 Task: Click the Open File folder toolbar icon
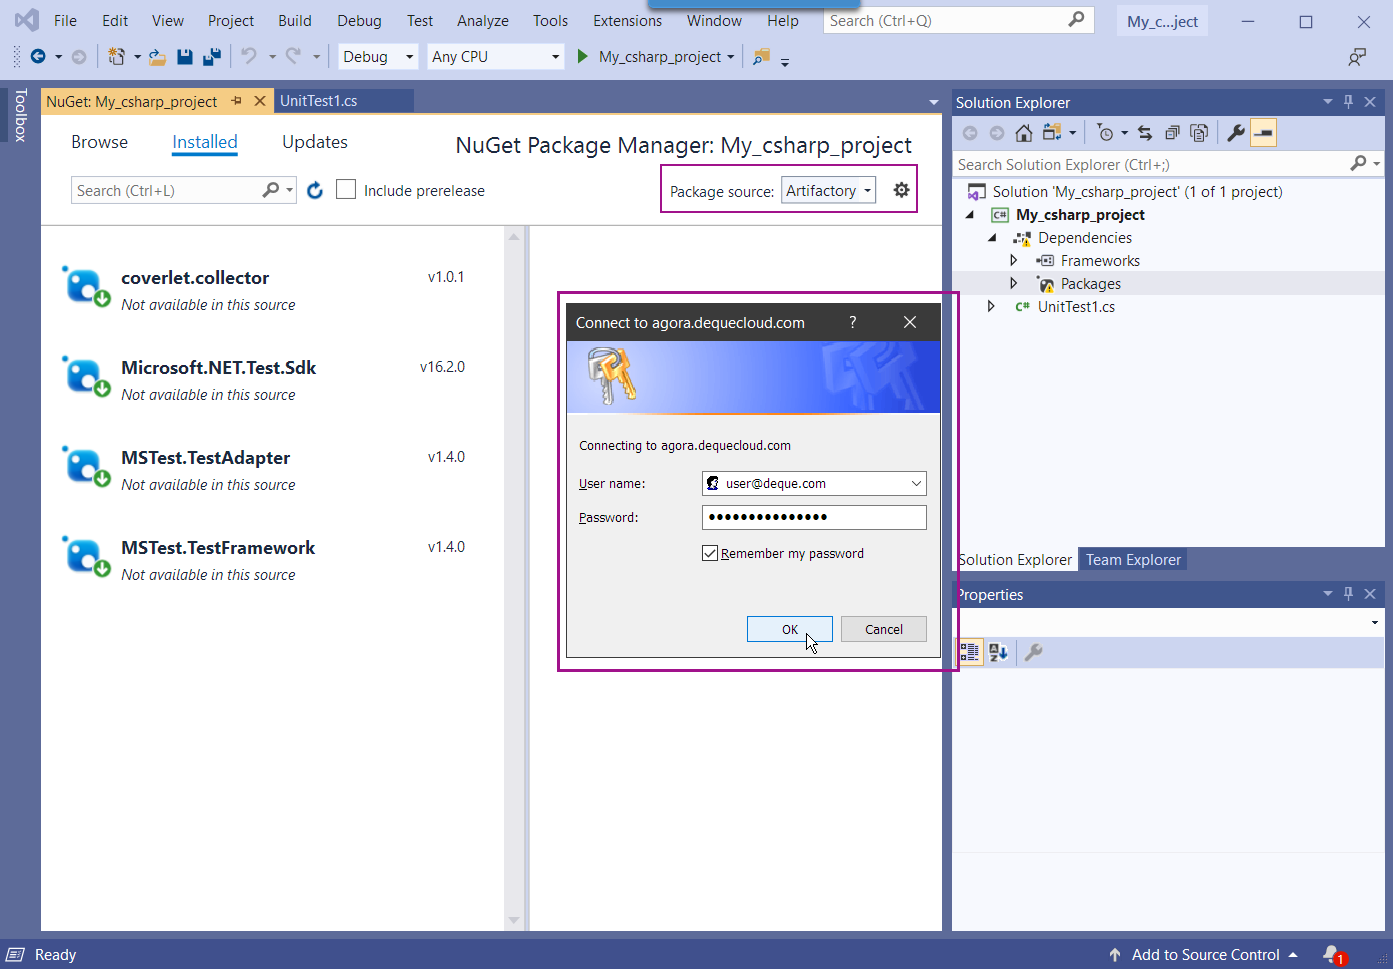[157, 57]
